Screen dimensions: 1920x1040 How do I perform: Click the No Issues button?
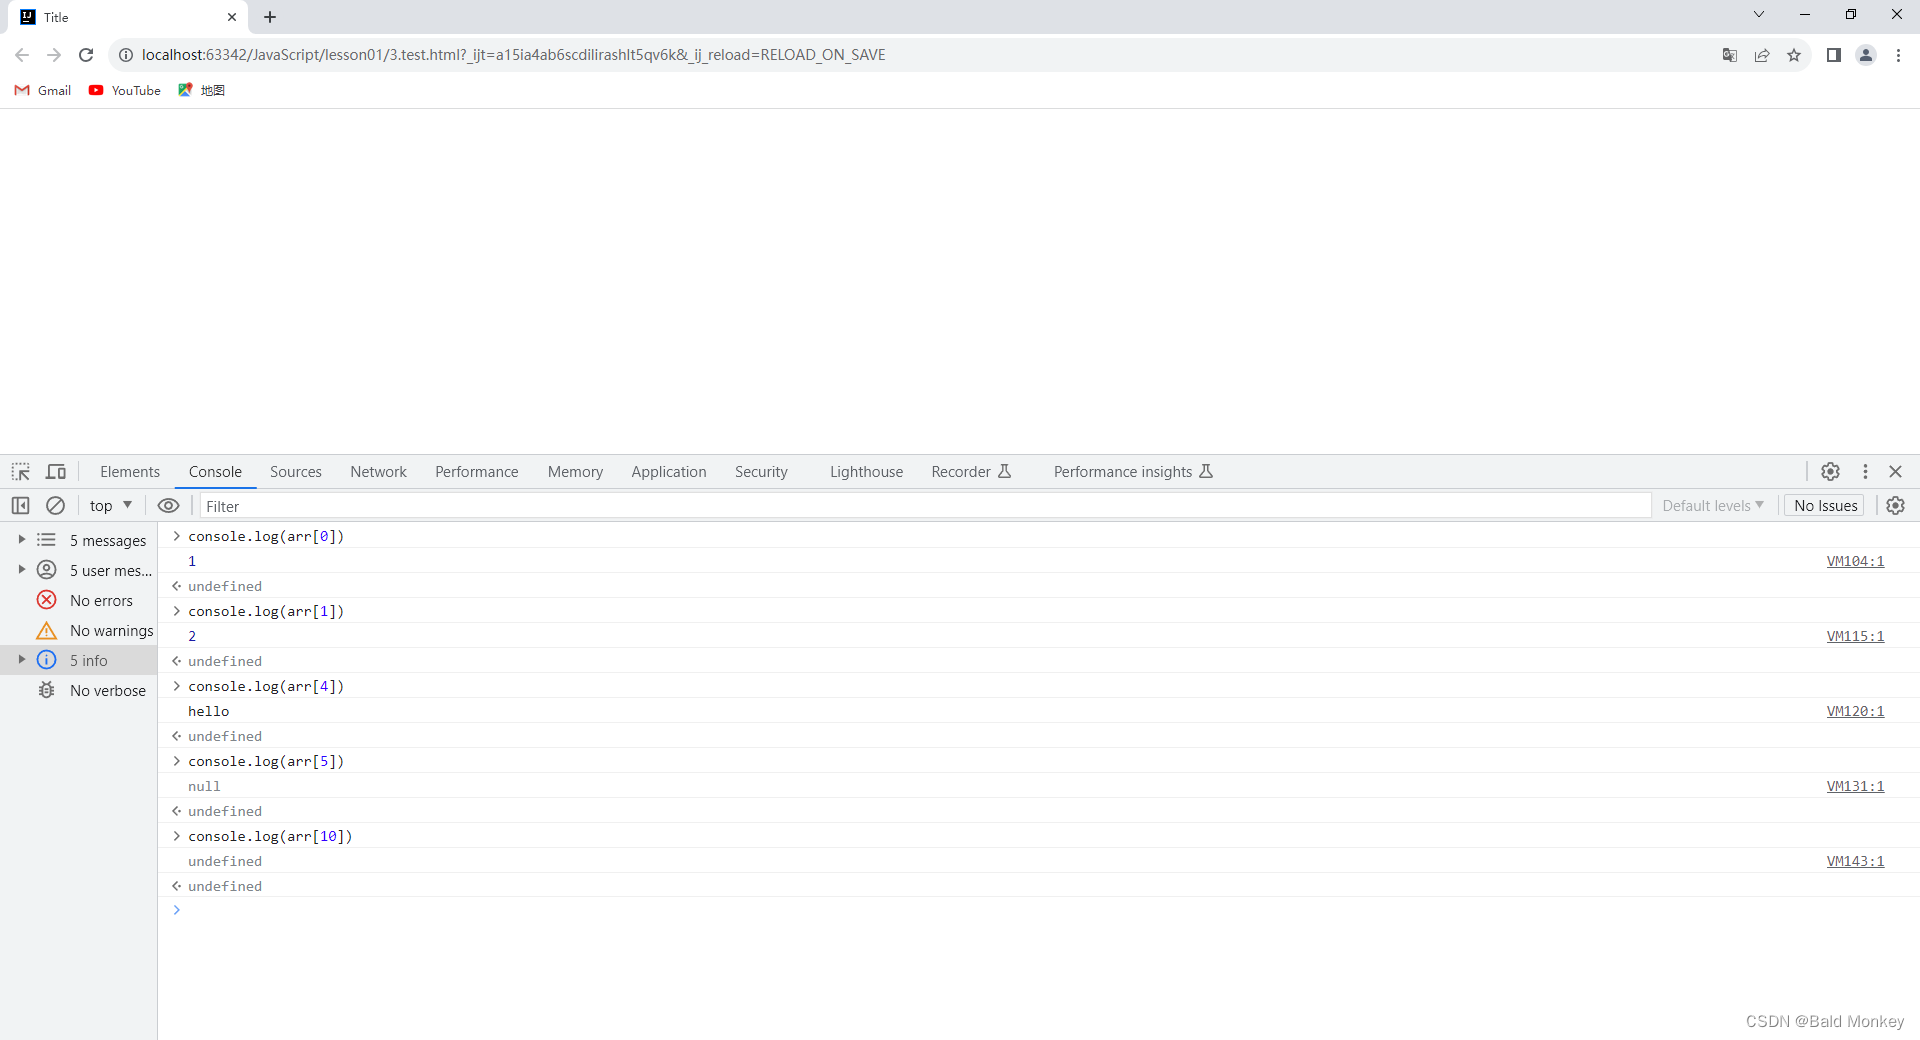click(x=1825, y=506)
